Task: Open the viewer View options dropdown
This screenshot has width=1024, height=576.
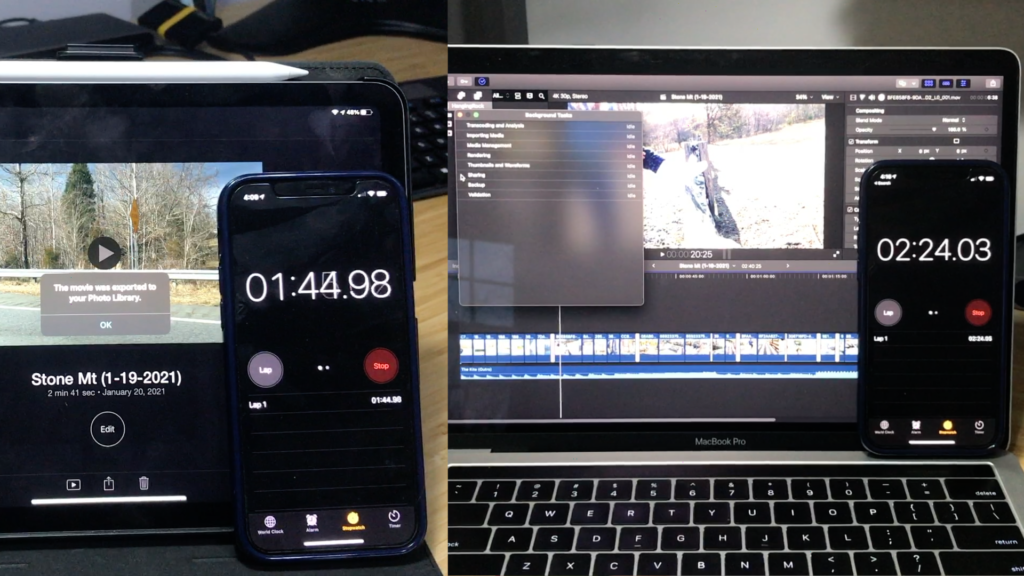Action: 829,97
